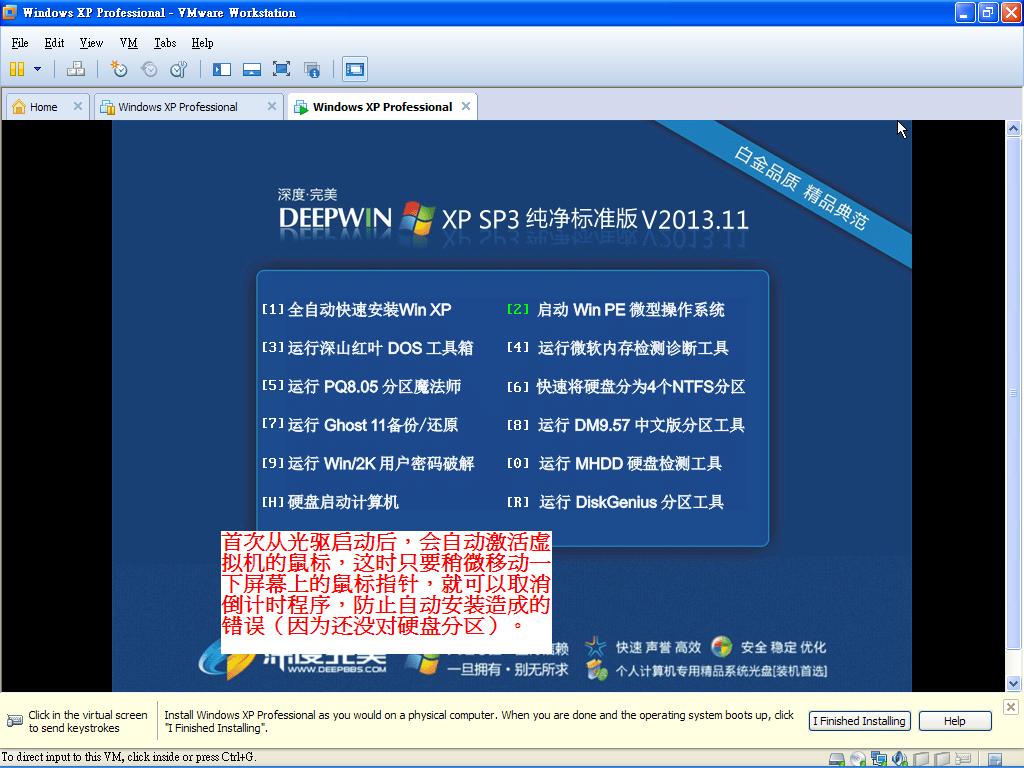Choose option [5] run PQ8.05 partition magic
The height and width of the screenshot is (768, 1024).
click(361, 387)
